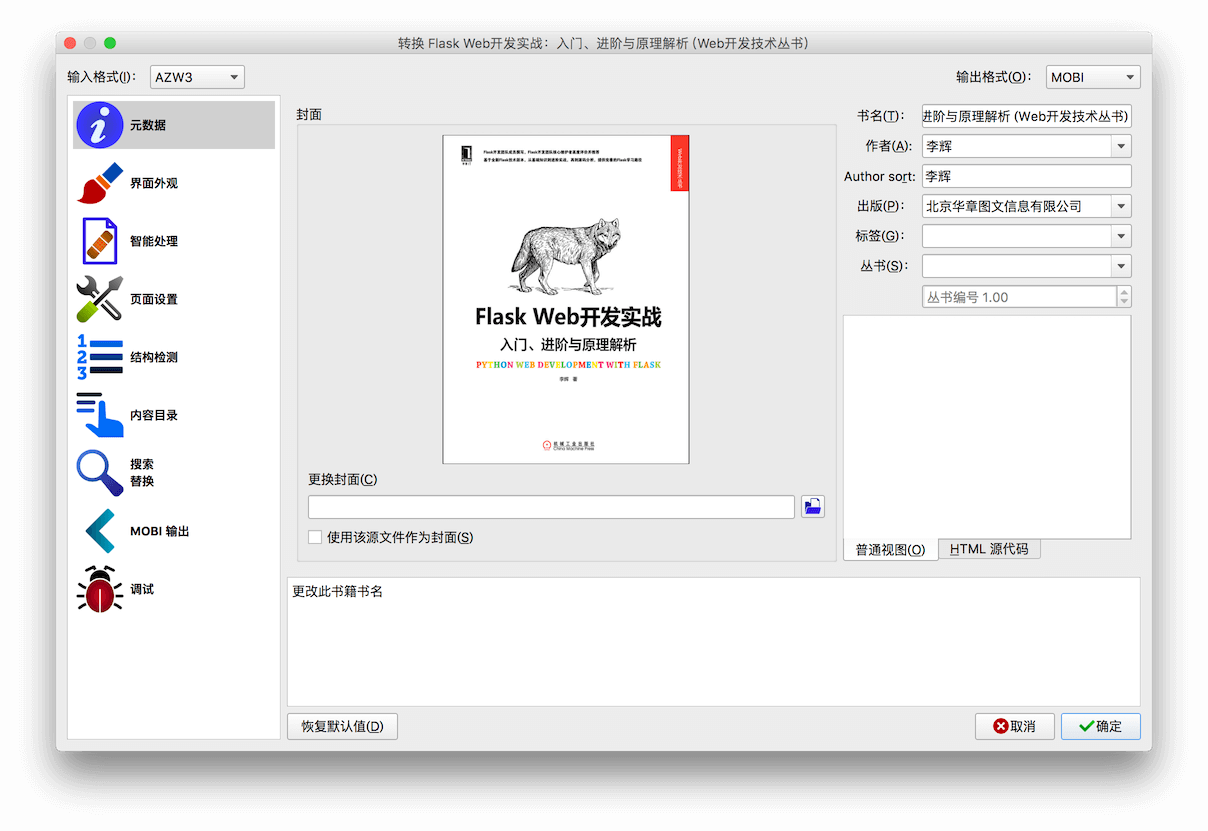Screen dimensions: 1208x831
Task: Click the green zoom window button
Action: click(110, 43)
